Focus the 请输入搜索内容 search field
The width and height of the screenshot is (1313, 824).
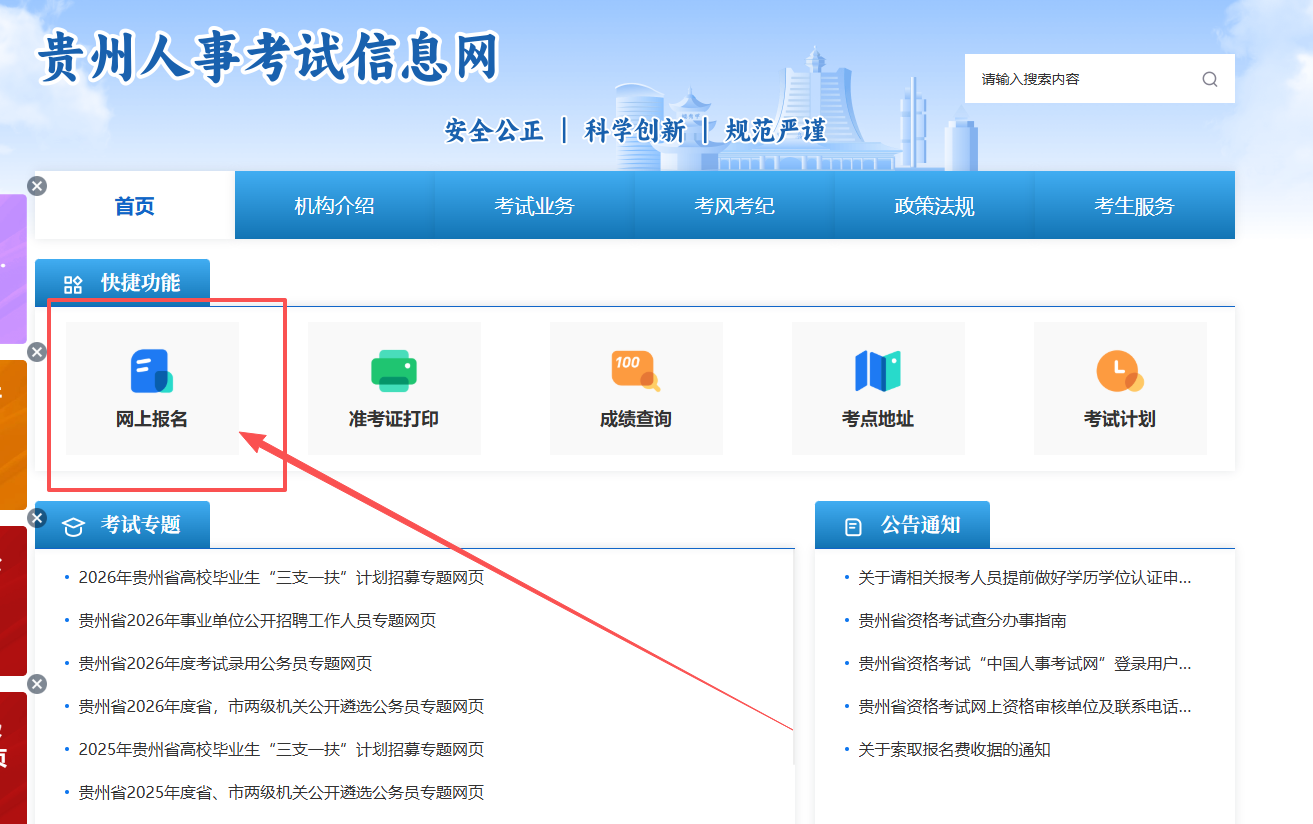tap(1080, 79)
